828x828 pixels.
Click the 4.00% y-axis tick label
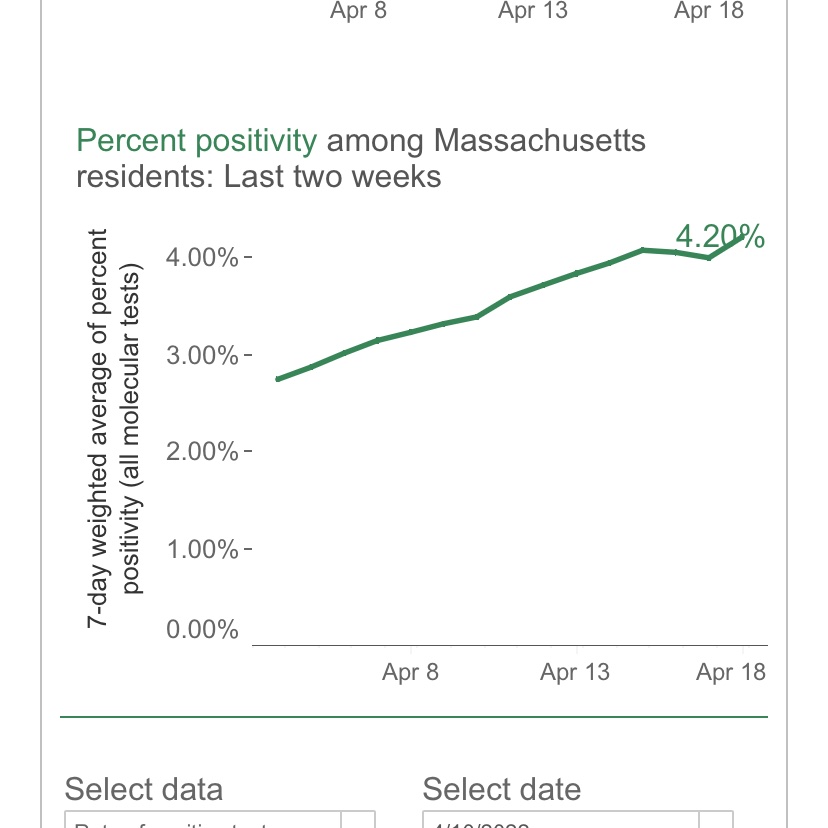pyautogui.click(x=202, y=258)
